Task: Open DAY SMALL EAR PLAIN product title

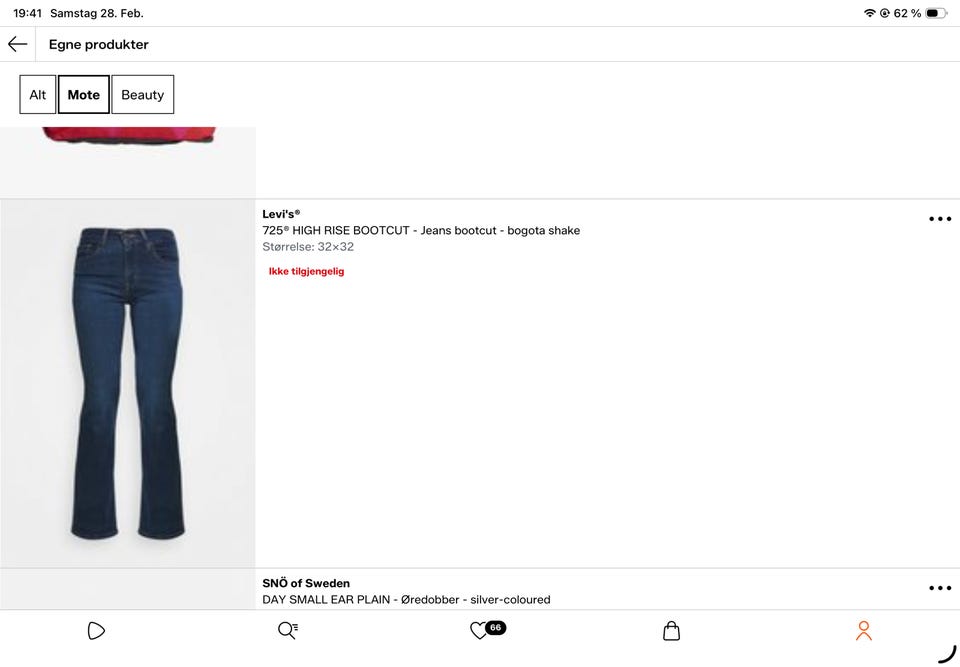Action: click(406, 600)
